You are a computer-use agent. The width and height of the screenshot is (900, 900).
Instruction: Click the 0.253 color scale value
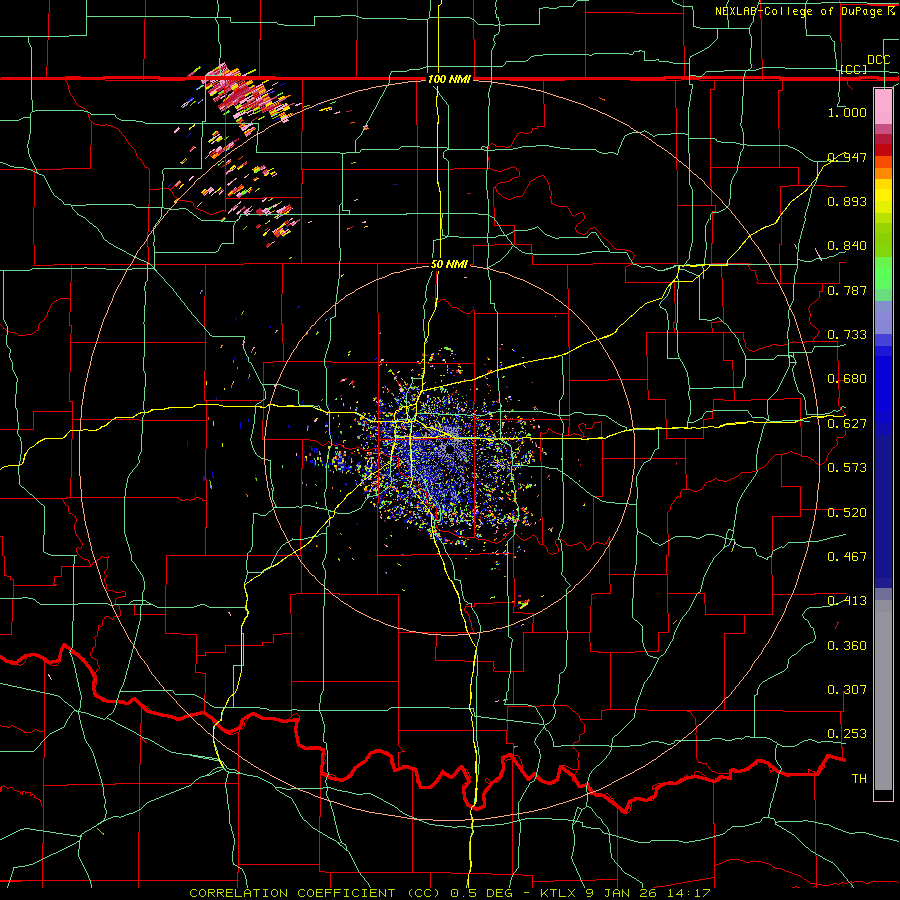tap(847, 734)
